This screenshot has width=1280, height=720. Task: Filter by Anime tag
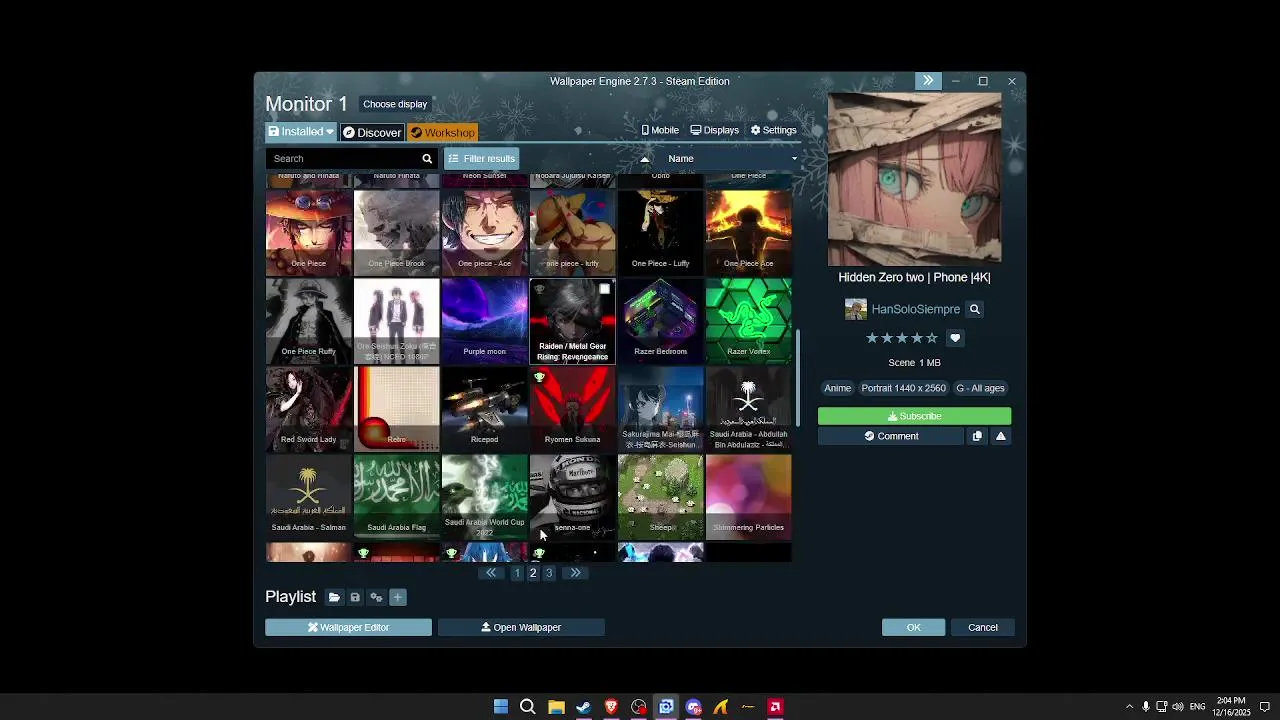837,388
